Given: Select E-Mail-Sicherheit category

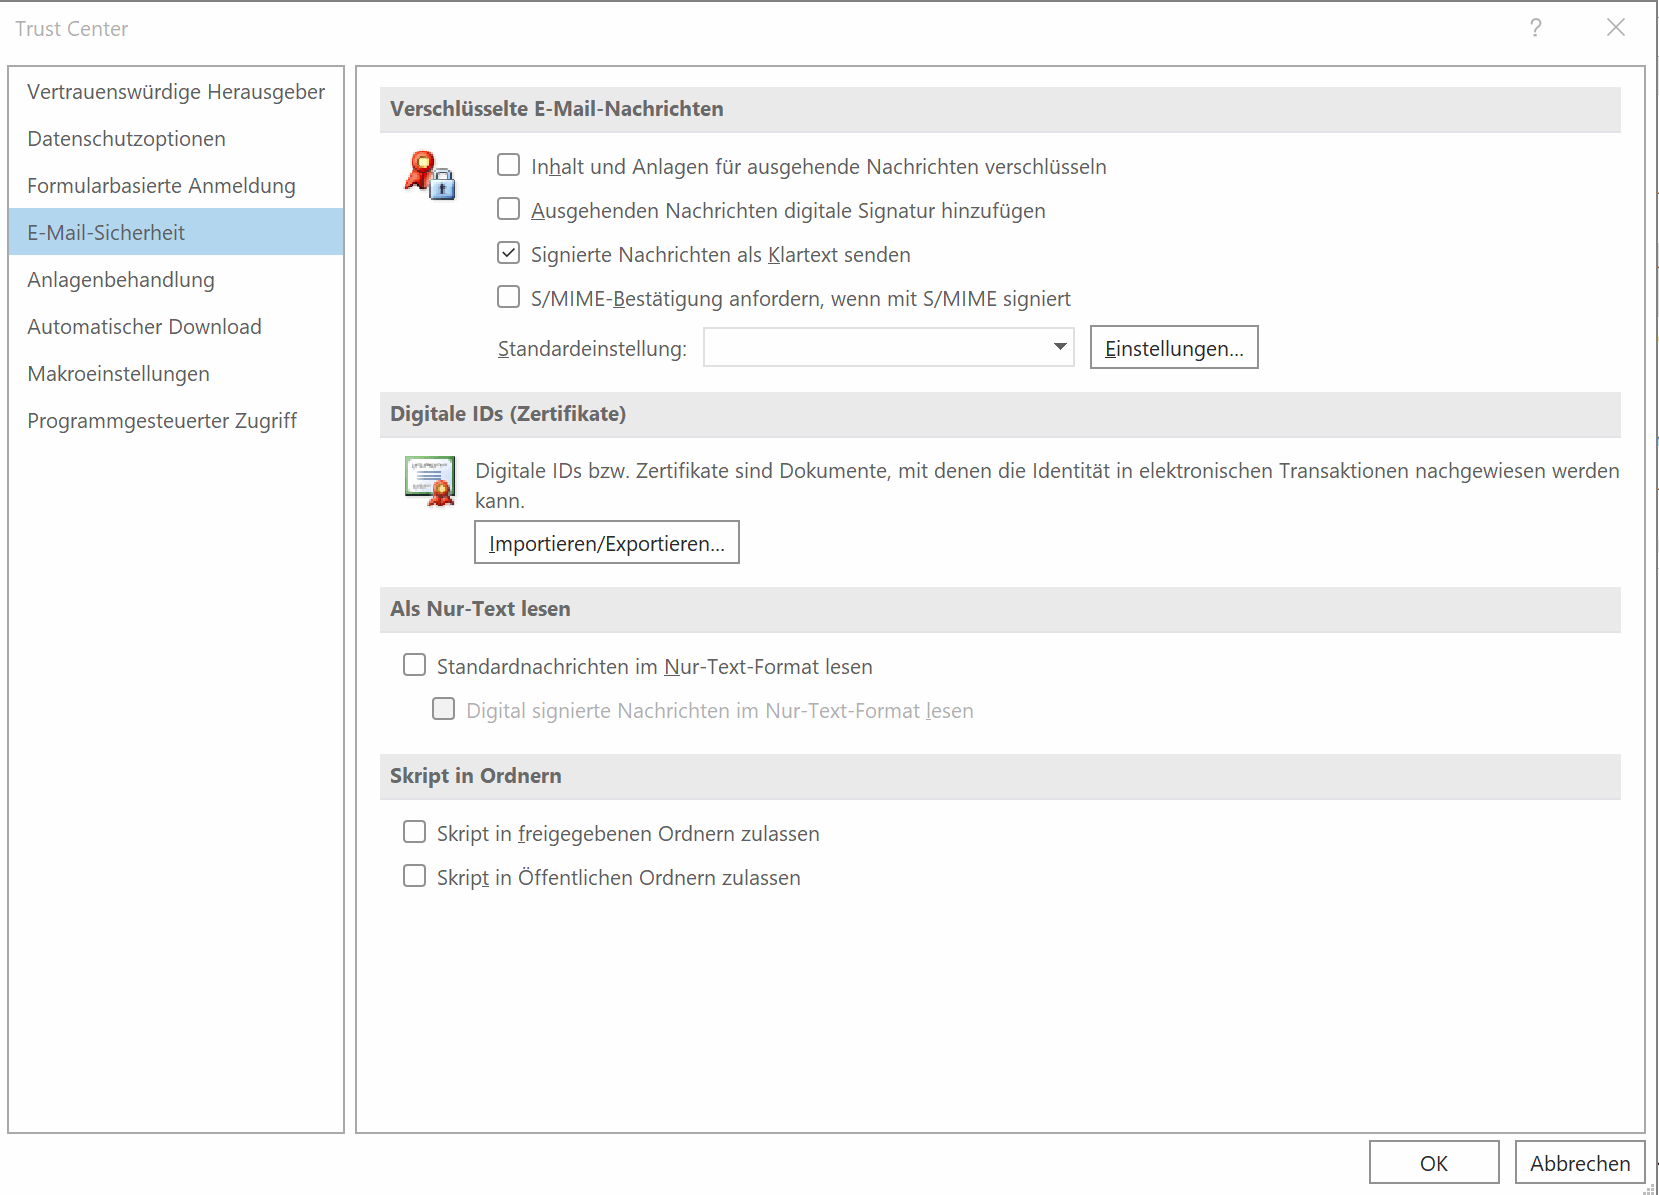Looking at the screenshot, I should (x=176, y=232).
